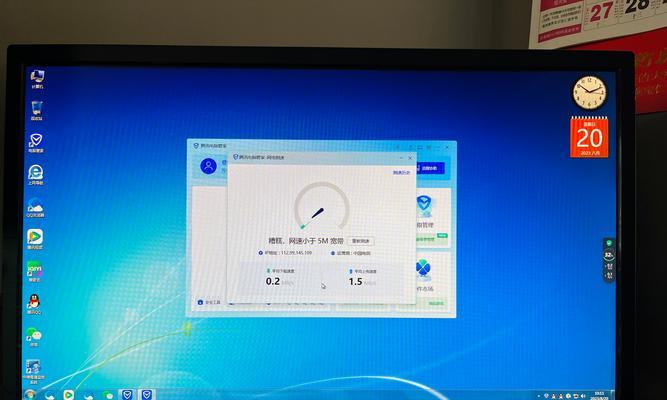Open QQ Browser from the taskbar, left of Tencent Video
Viewport: 667px width, 400px height.
coord(49,395)
